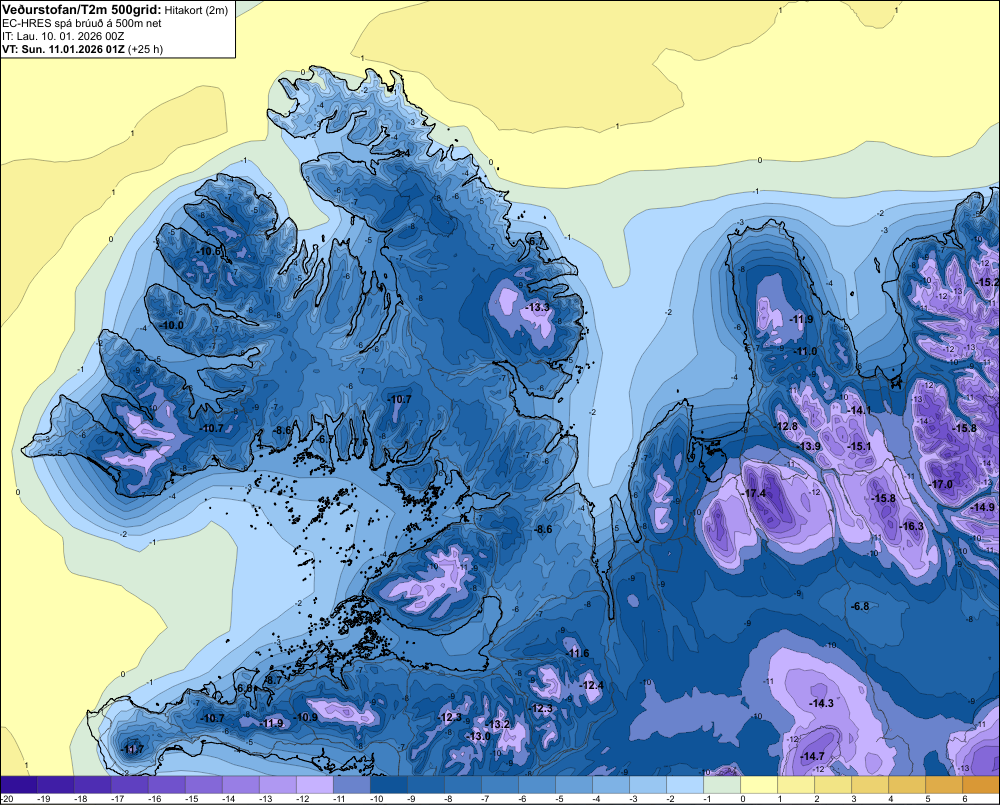
Task: Select the legend swatch labeled -19
Action: coord(55,785)
